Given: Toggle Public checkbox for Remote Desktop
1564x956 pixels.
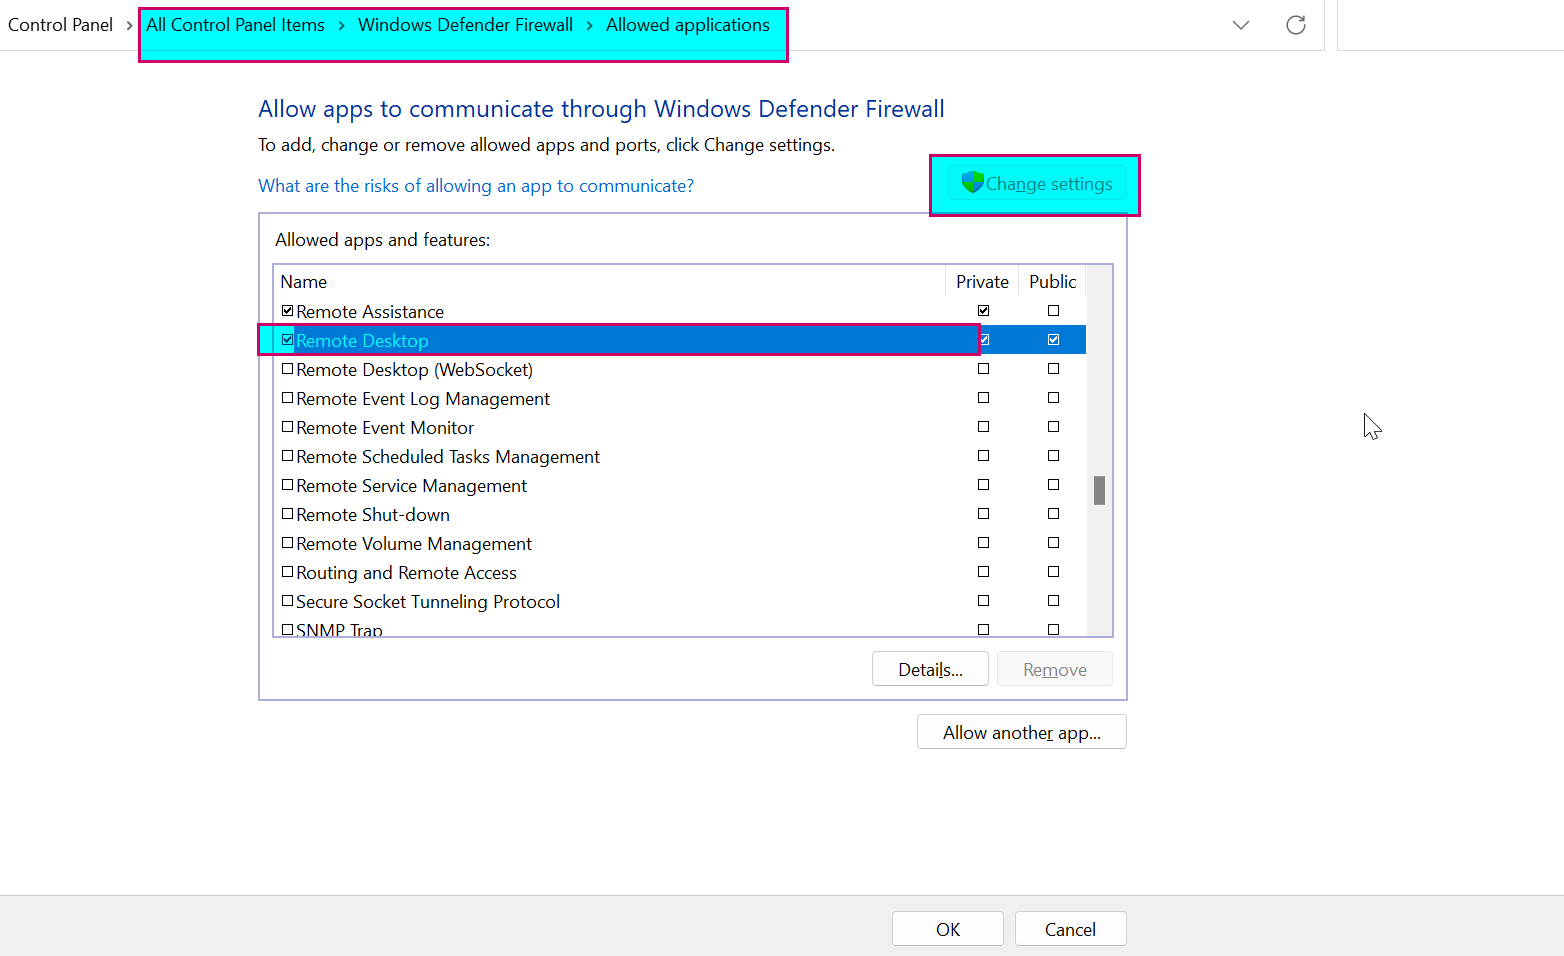Looking at the screenshot, I should pyautogui.click(x=1053, y=340).
